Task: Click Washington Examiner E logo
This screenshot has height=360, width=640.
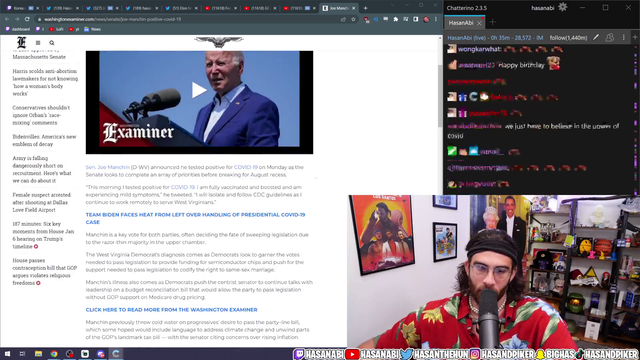Action: click(x=22, y=42)
